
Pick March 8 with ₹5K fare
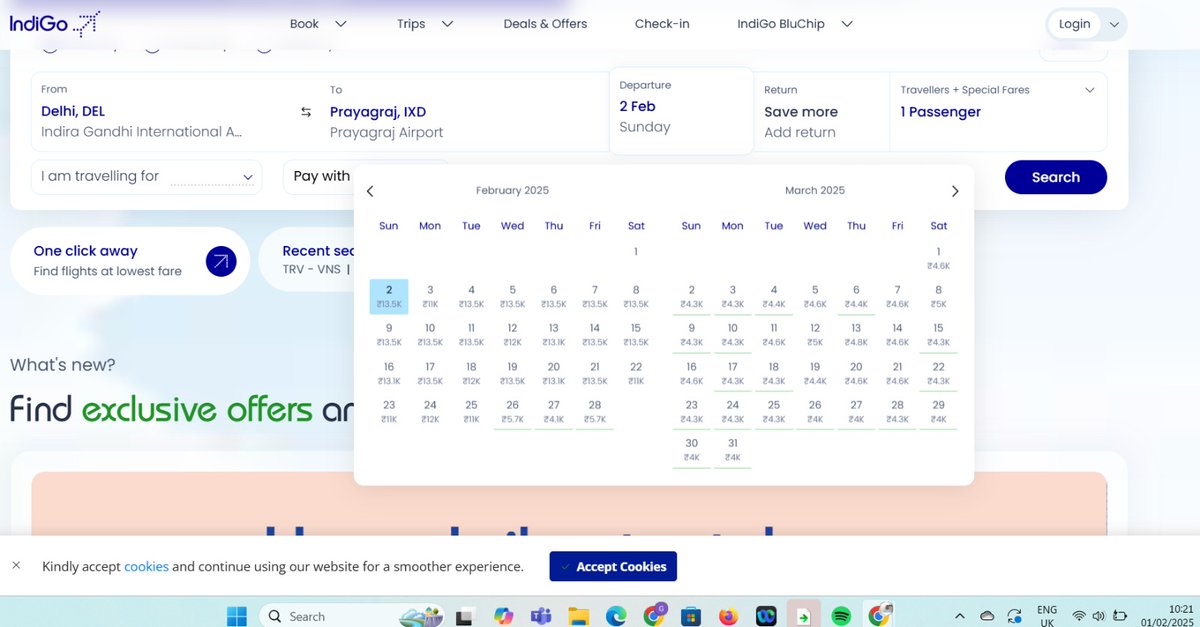(938, 296)
